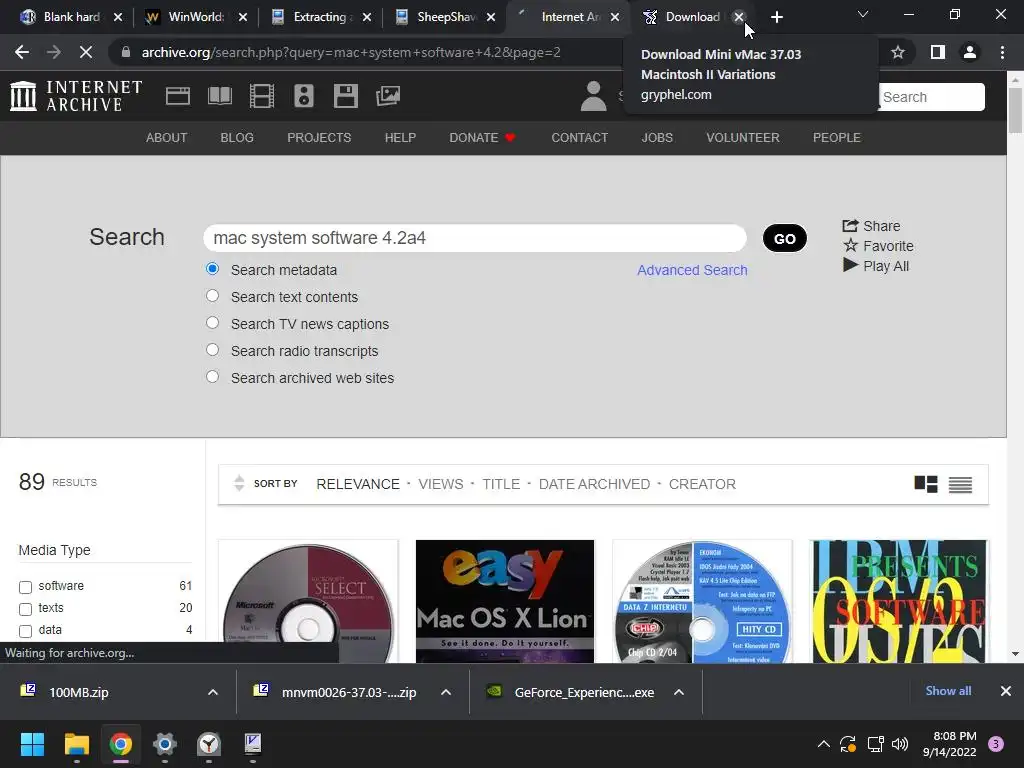The image size is (1024, 768).
Task: Select Search TV news captions option
Action: coord(212,323)
